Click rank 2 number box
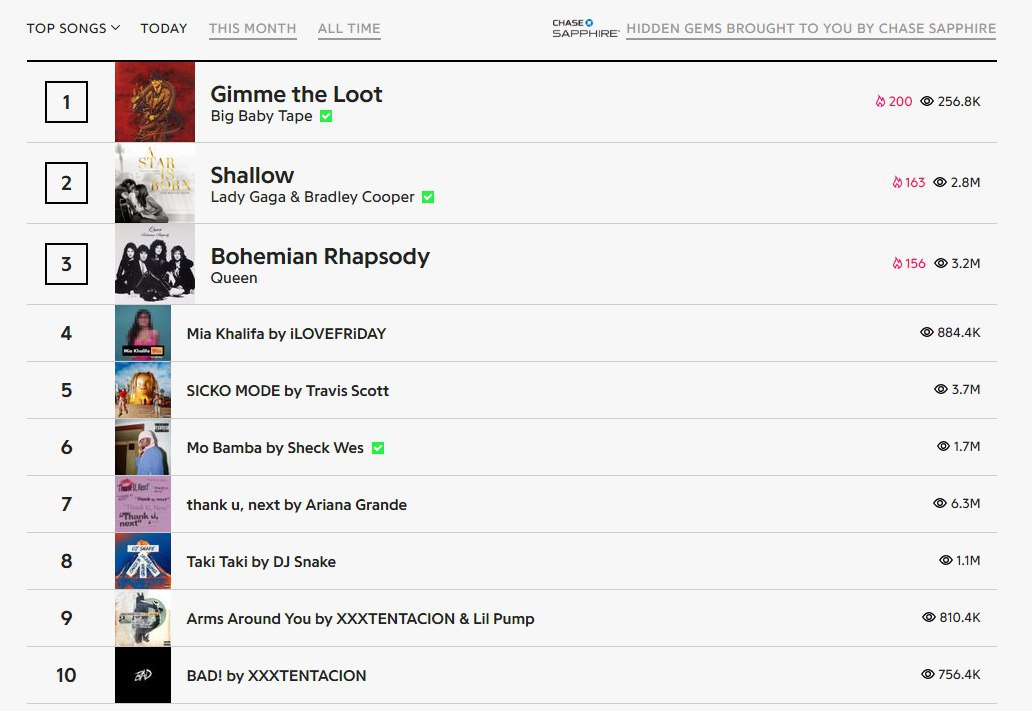The height and width of the screenshot is (711, 1032). click(66, 183)
